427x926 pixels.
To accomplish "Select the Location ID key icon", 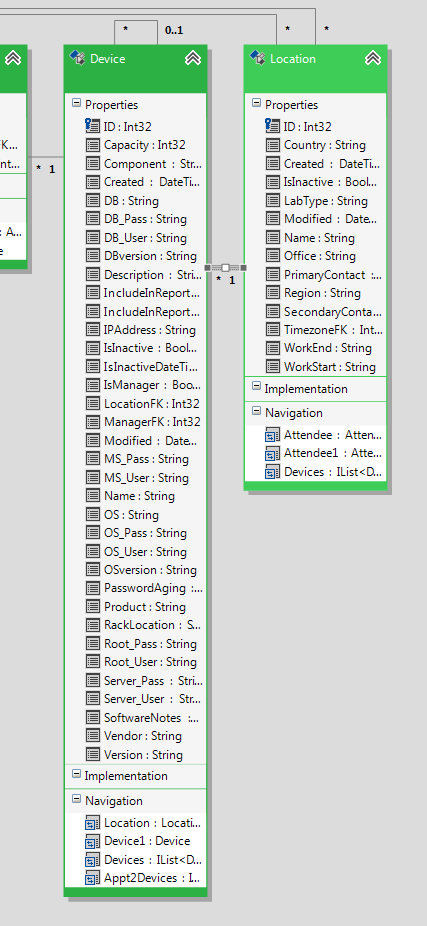I will [272, 126].
